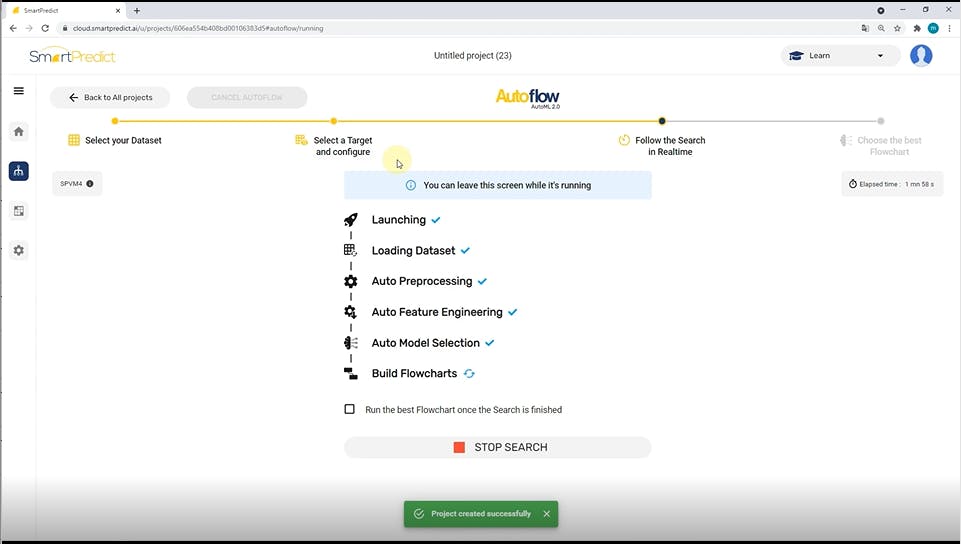Viewport: 961px width, 544px height.
Task: Click the Launching rocket icon
Action: 351,220
